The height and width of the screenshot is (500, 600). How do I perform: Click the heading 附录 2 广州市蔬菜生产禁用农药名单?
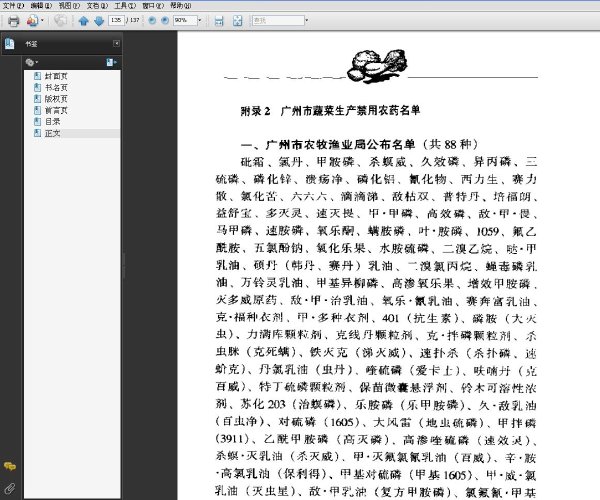pyautogui.click(x=330, y=111)
